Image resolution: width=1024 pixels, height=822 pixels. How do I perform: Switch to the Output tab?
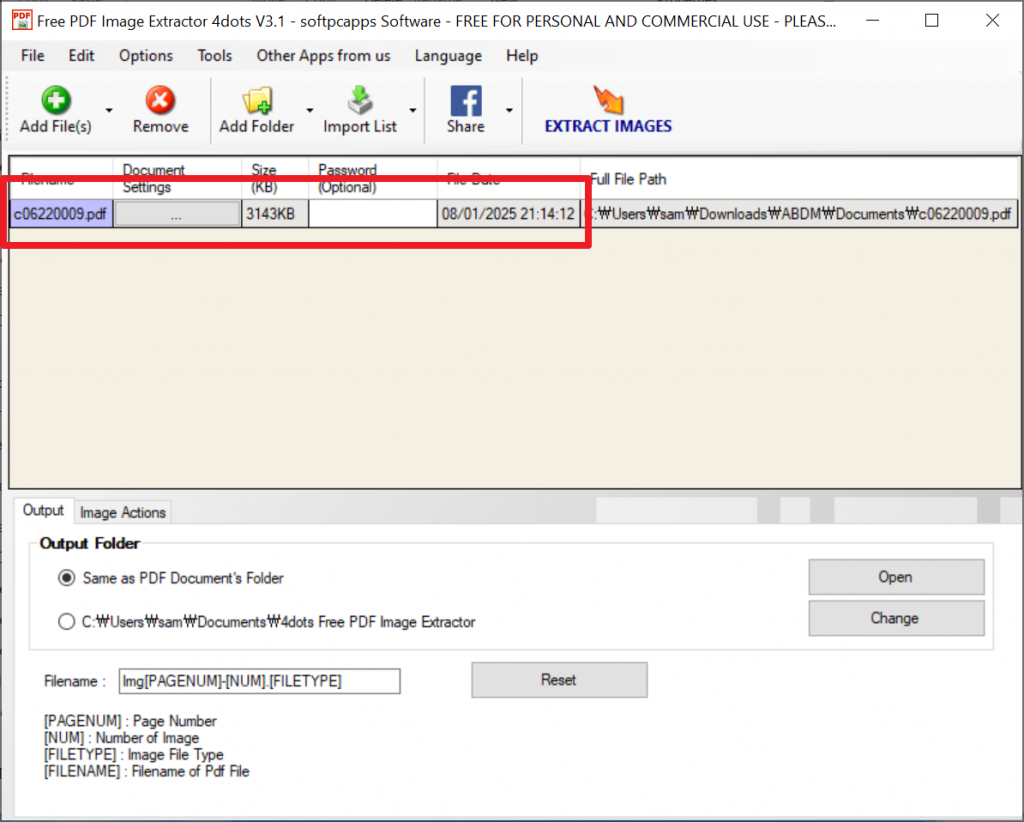pyautogui.click(x=43, y=511)
